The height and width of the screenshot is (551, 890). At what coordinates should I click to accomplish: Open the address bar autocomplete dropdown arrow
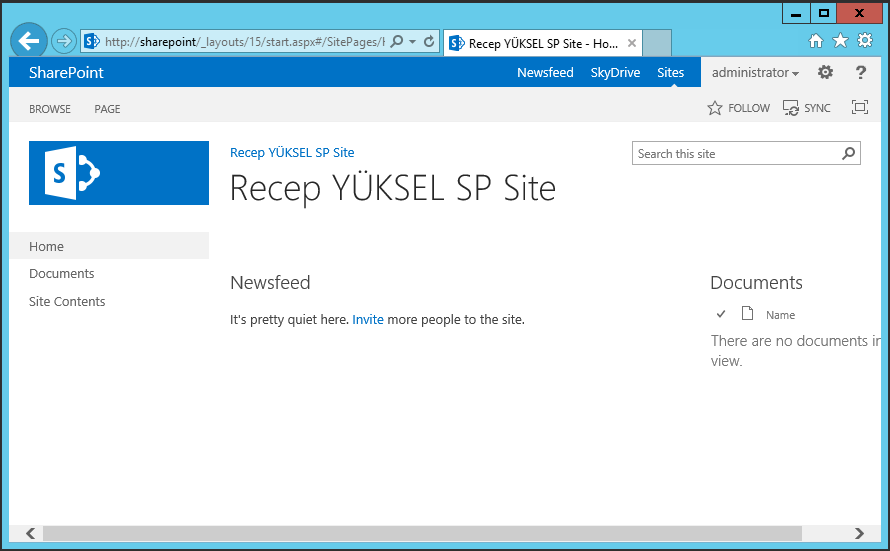tap(413, 41)
